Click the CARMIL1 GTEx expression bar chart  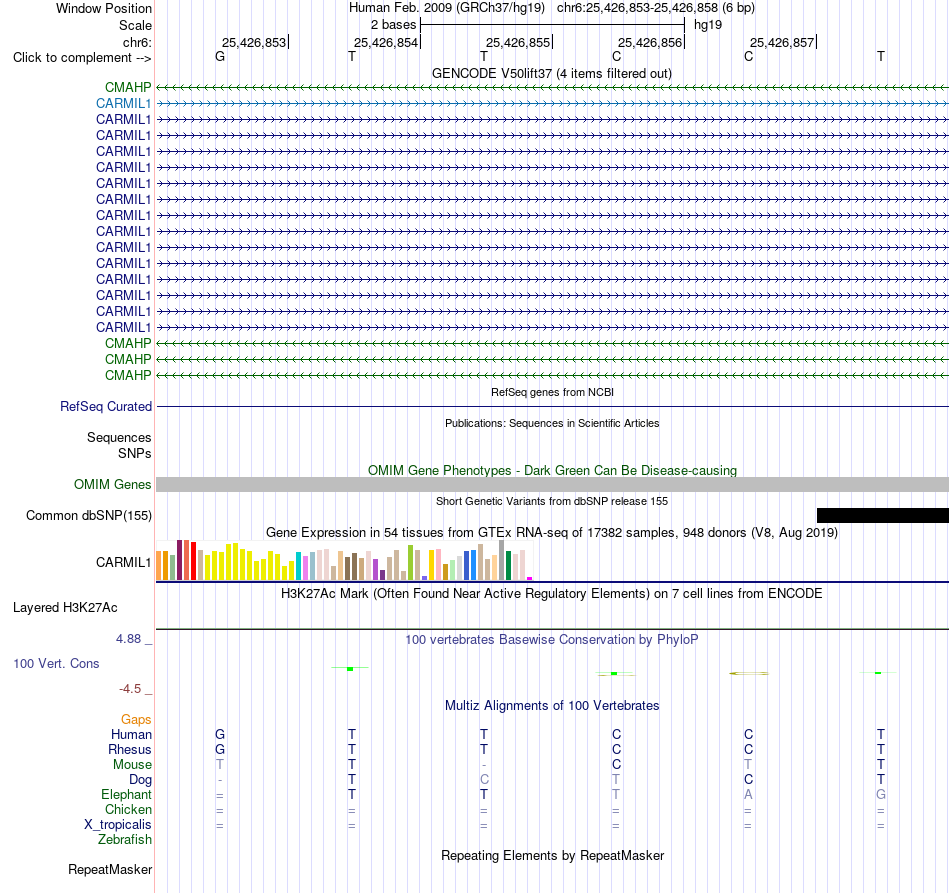344,561
